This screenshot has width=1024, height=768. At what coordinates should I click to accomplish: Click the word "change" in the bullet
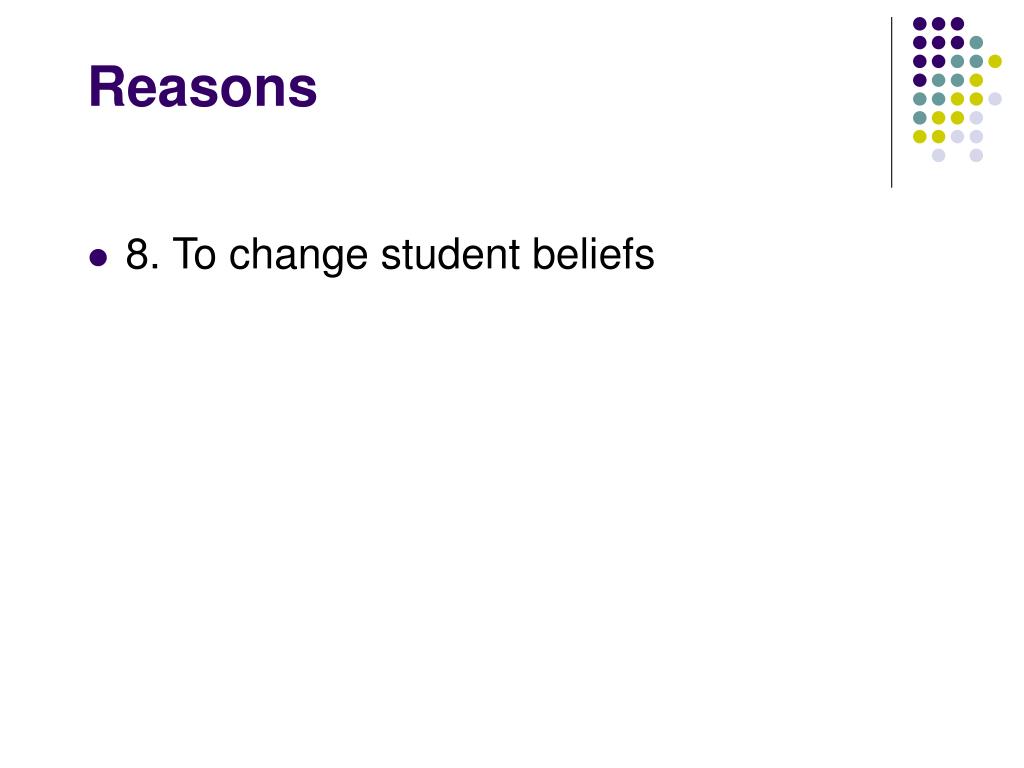click(298, 255)
